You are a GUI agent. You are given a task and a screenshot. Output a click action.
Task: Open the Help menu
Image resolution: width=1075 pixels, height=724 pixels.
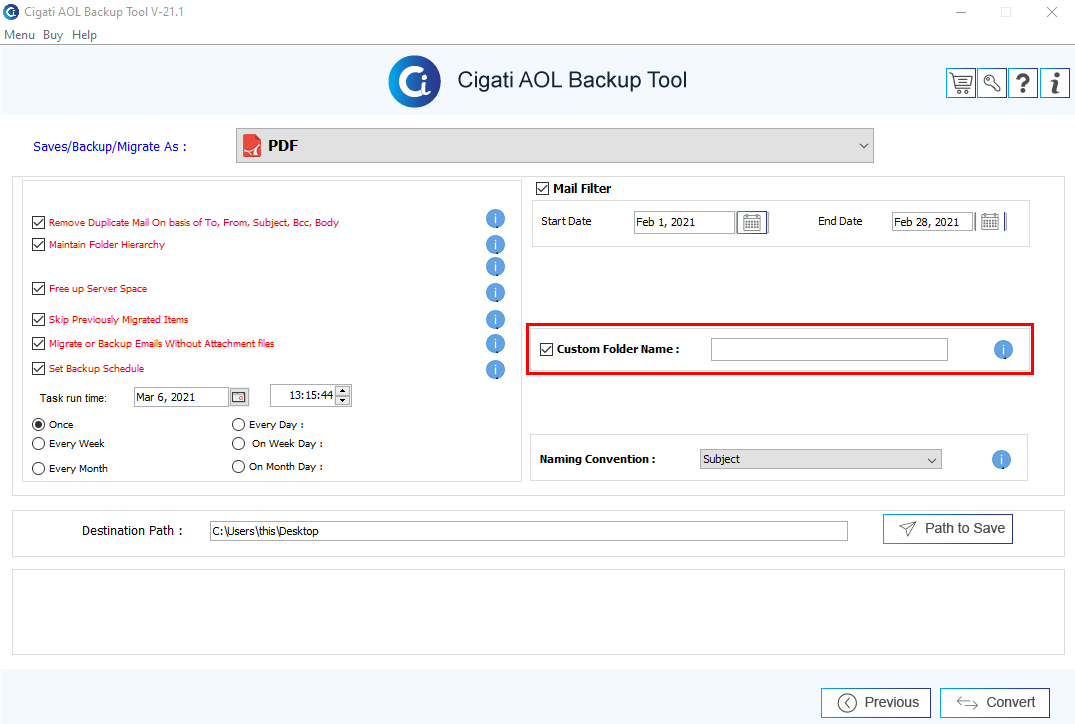pos(84,35)
